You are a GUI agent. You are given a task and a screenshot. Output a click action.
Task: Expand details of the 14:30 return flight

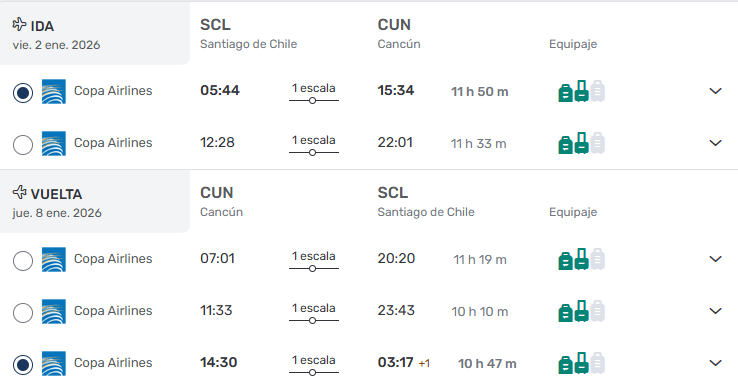pyautogui.click(x=715, y=363)
